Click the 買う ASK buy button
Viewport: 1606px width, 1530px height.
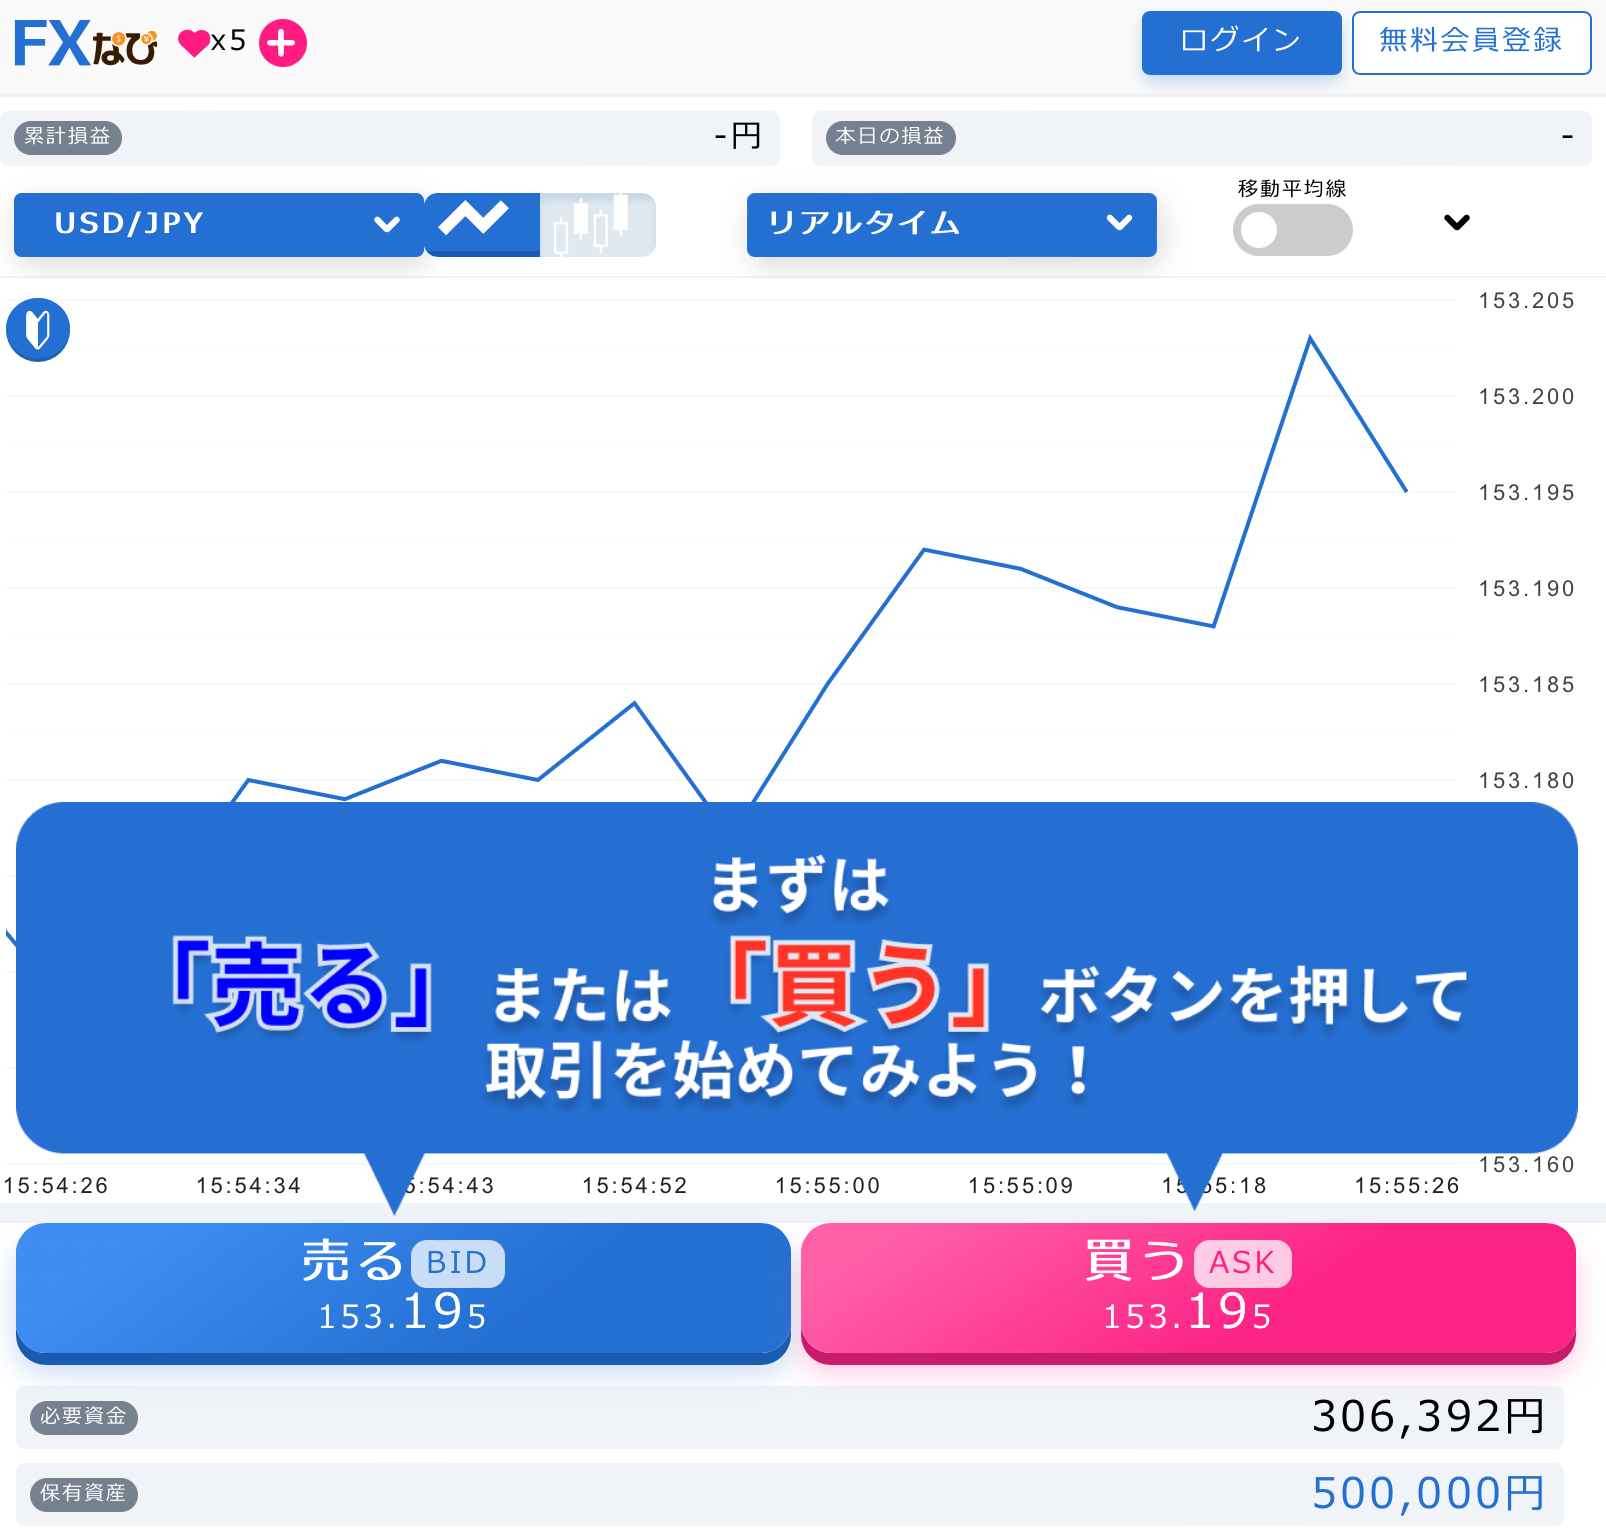[x=1188, y=1292]
